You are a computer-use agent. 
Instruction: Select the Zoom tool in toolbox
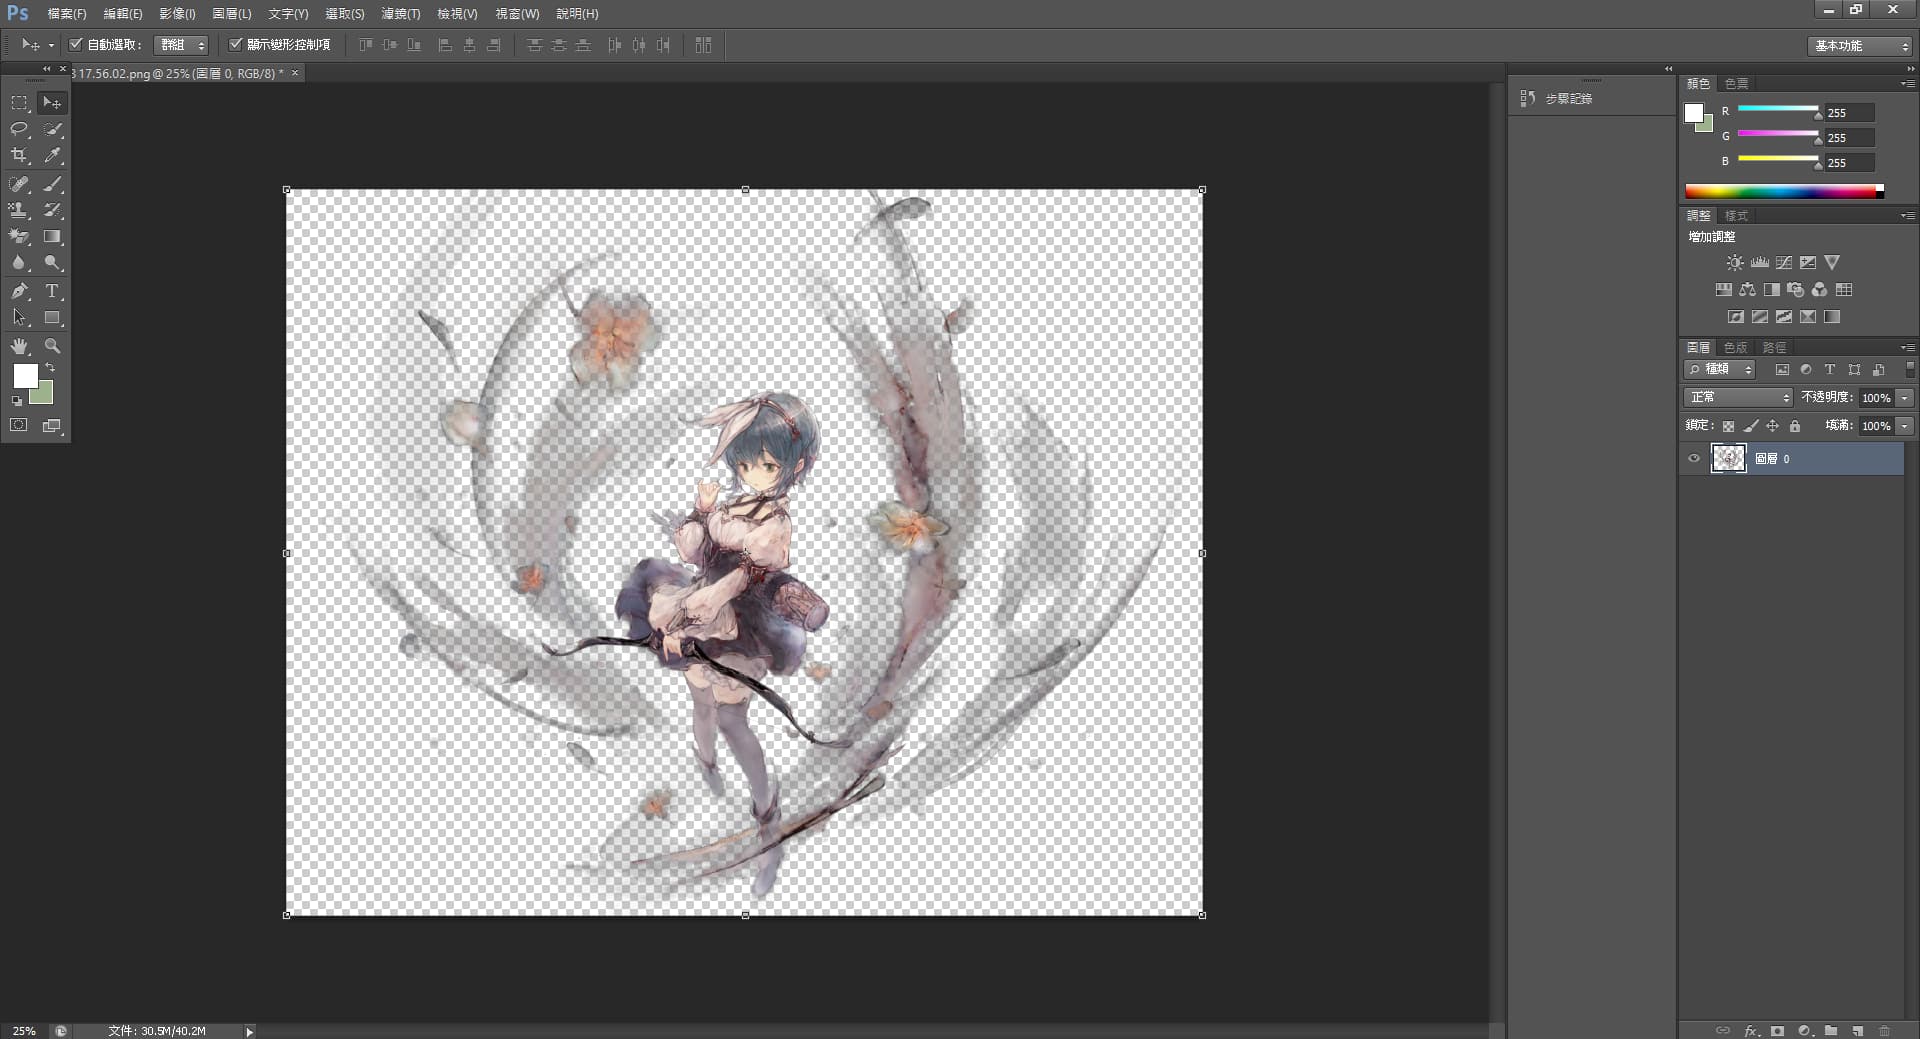click(x=52, y=346)
